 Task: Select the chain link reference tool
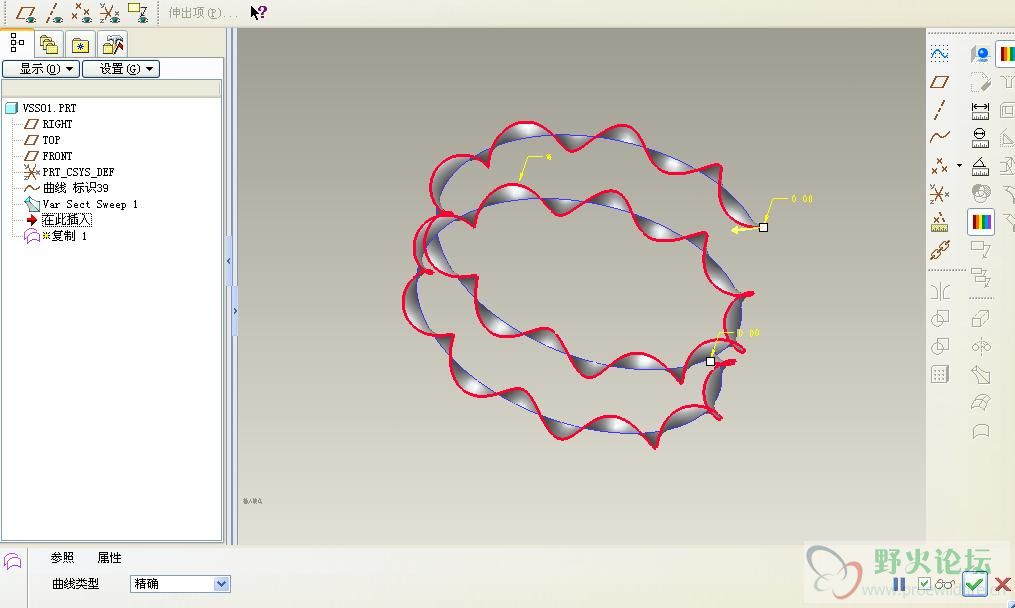[939, 249]
